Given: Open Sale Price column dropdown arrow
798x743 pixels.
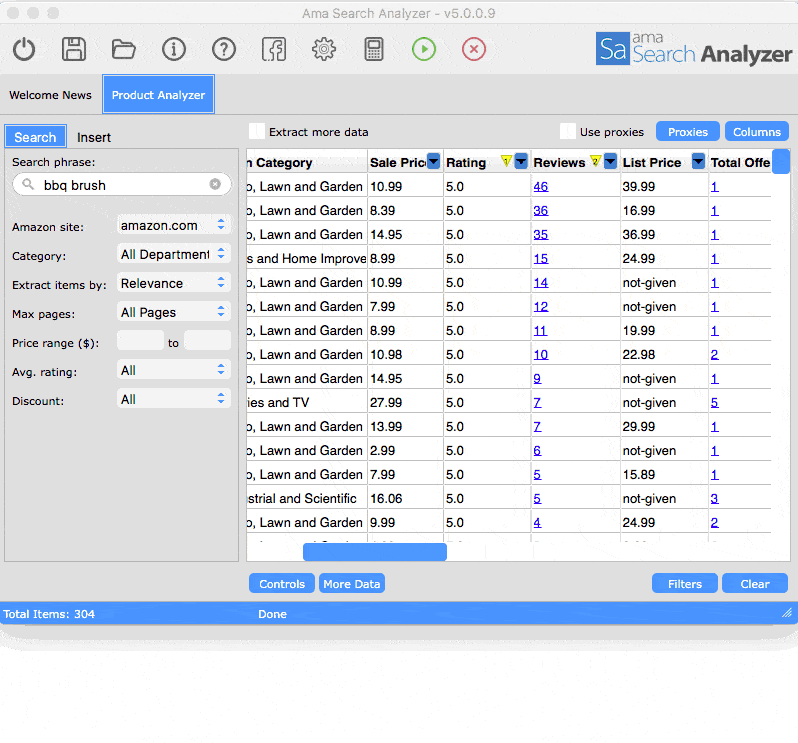Looking at the screenshot, I should 433,161.
